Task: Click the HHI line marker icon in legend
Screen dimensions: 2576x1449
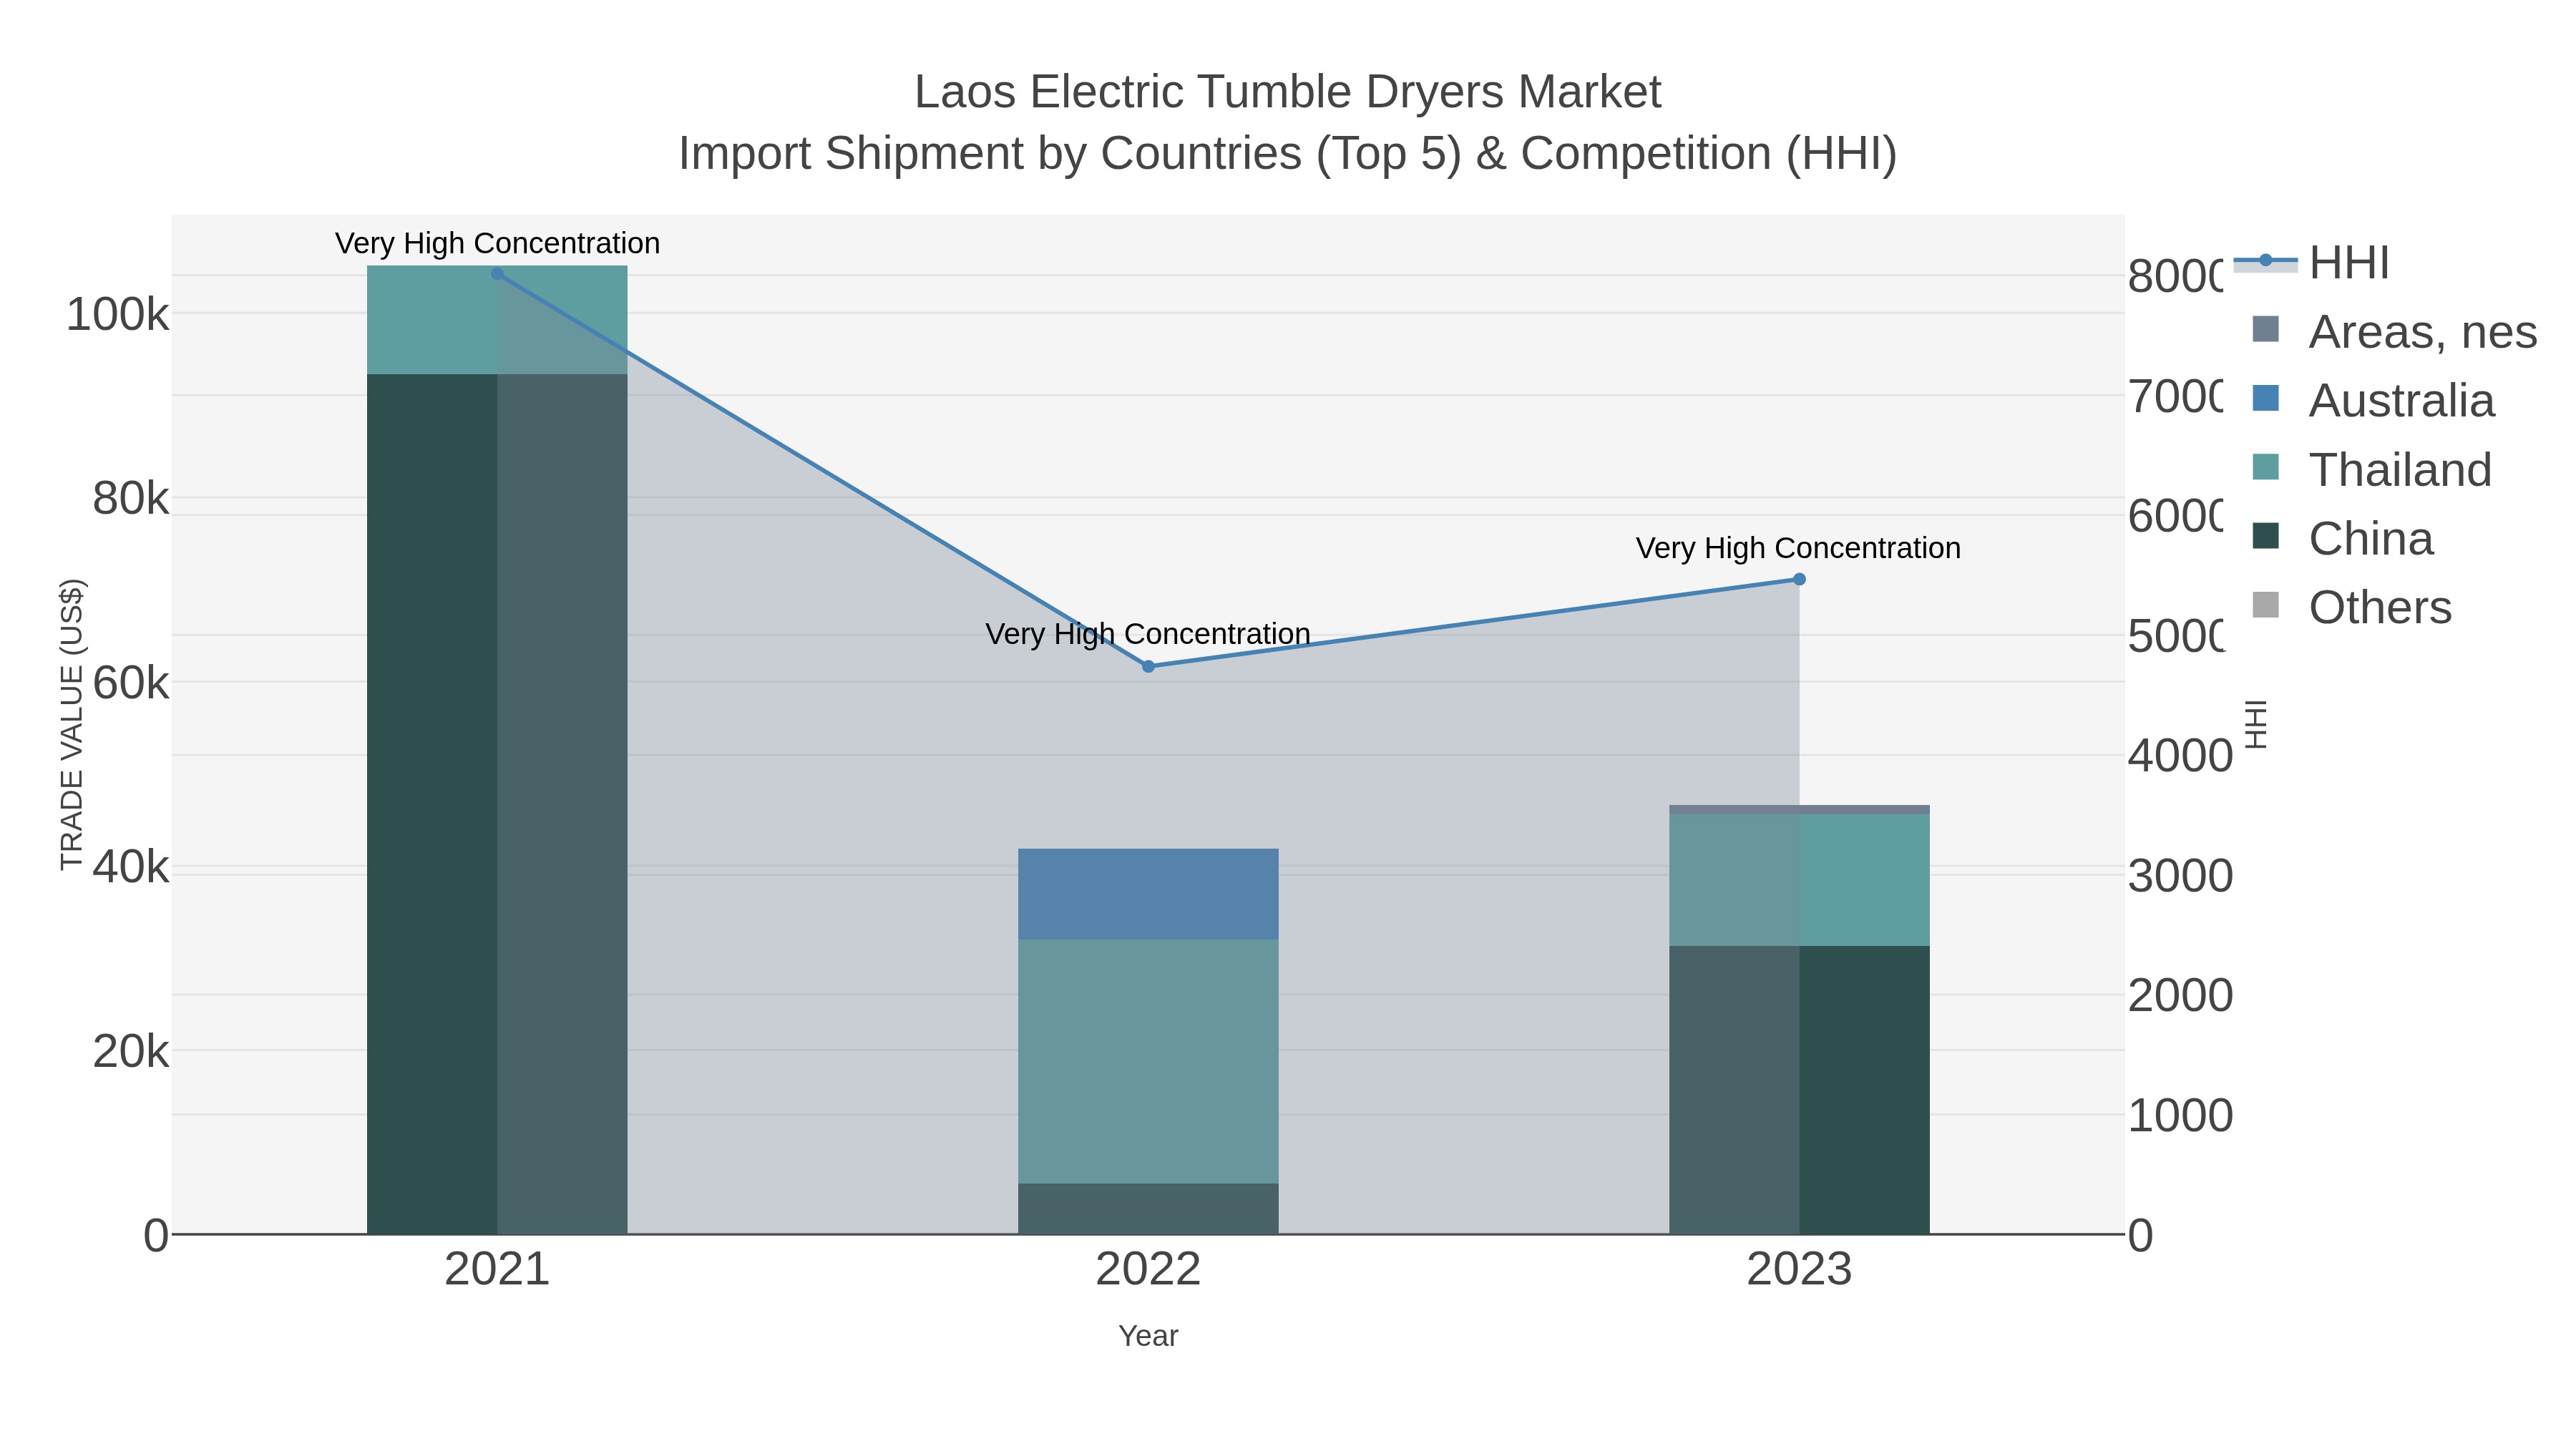Action: click(2265, 261)
